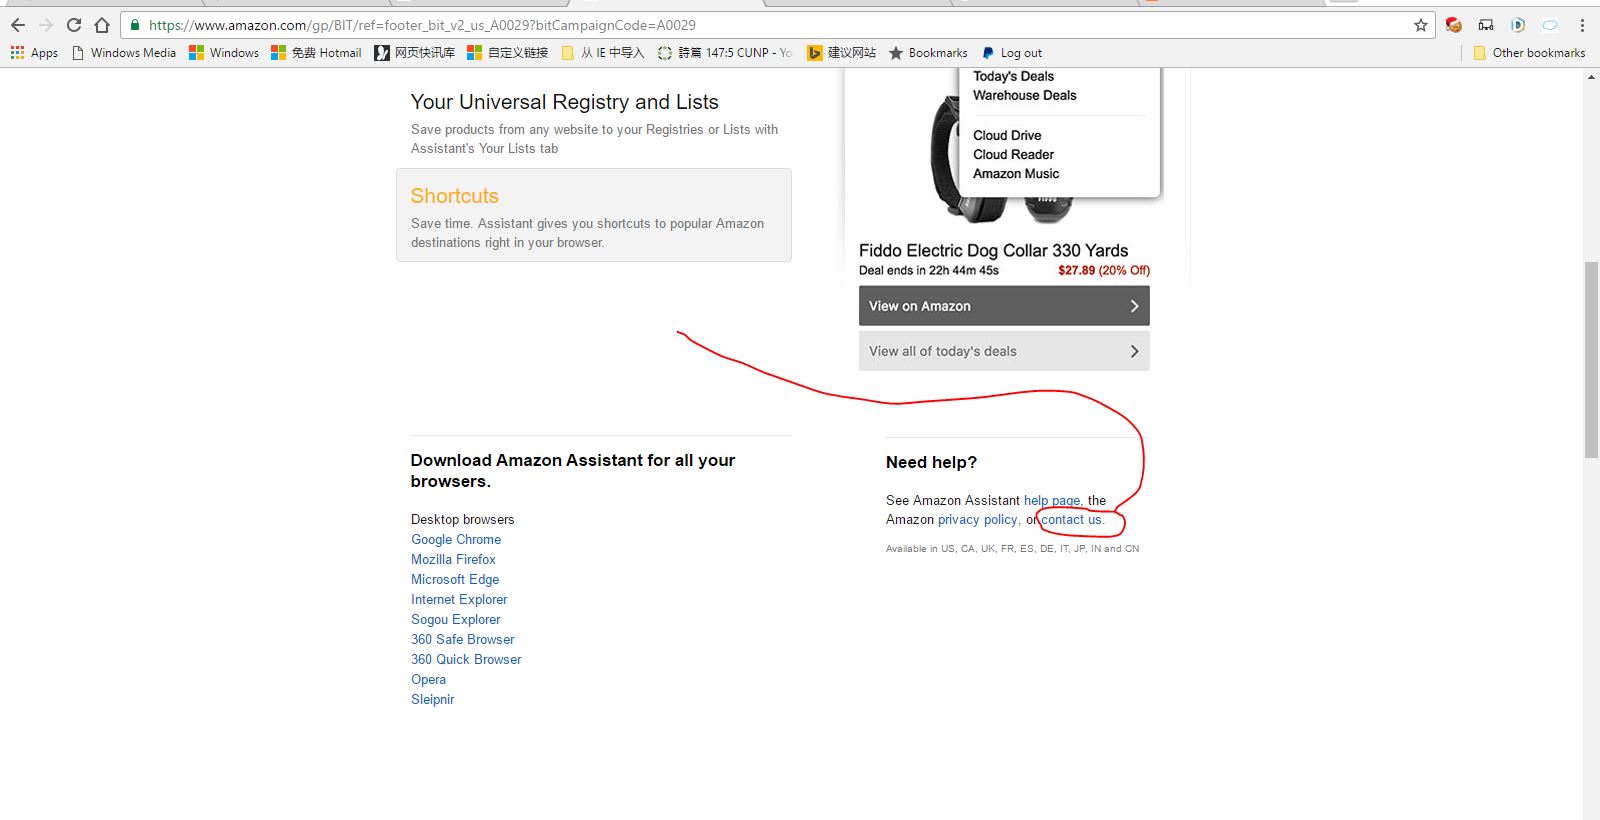This screenshot has width=1600, height=820.
Task: Open the Apps grid in bookmarks bar
Action: [x=34, y=53]
